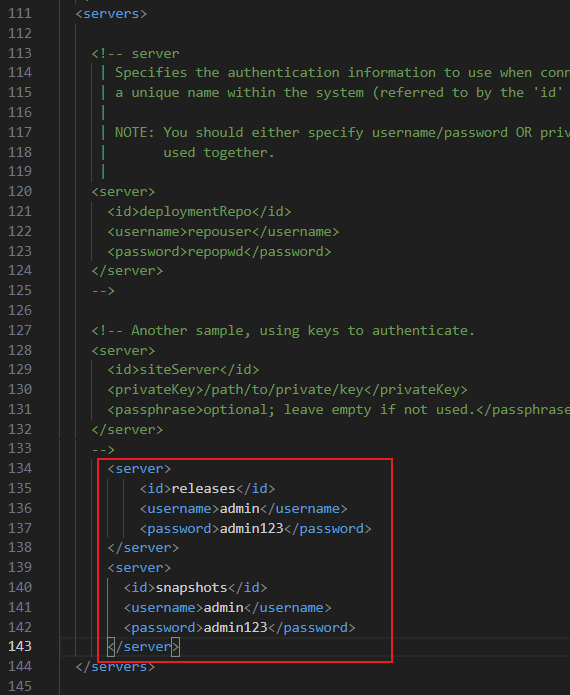This screenshot has height=695, width=570.
Task: Click the commented <server> tag on line 120
Action: click(123, 192)
